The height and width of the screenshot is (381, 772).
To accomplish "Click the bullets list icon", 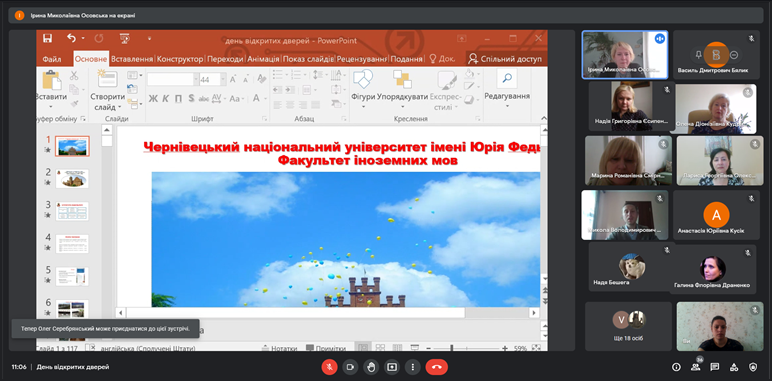I will coord(279,75).
